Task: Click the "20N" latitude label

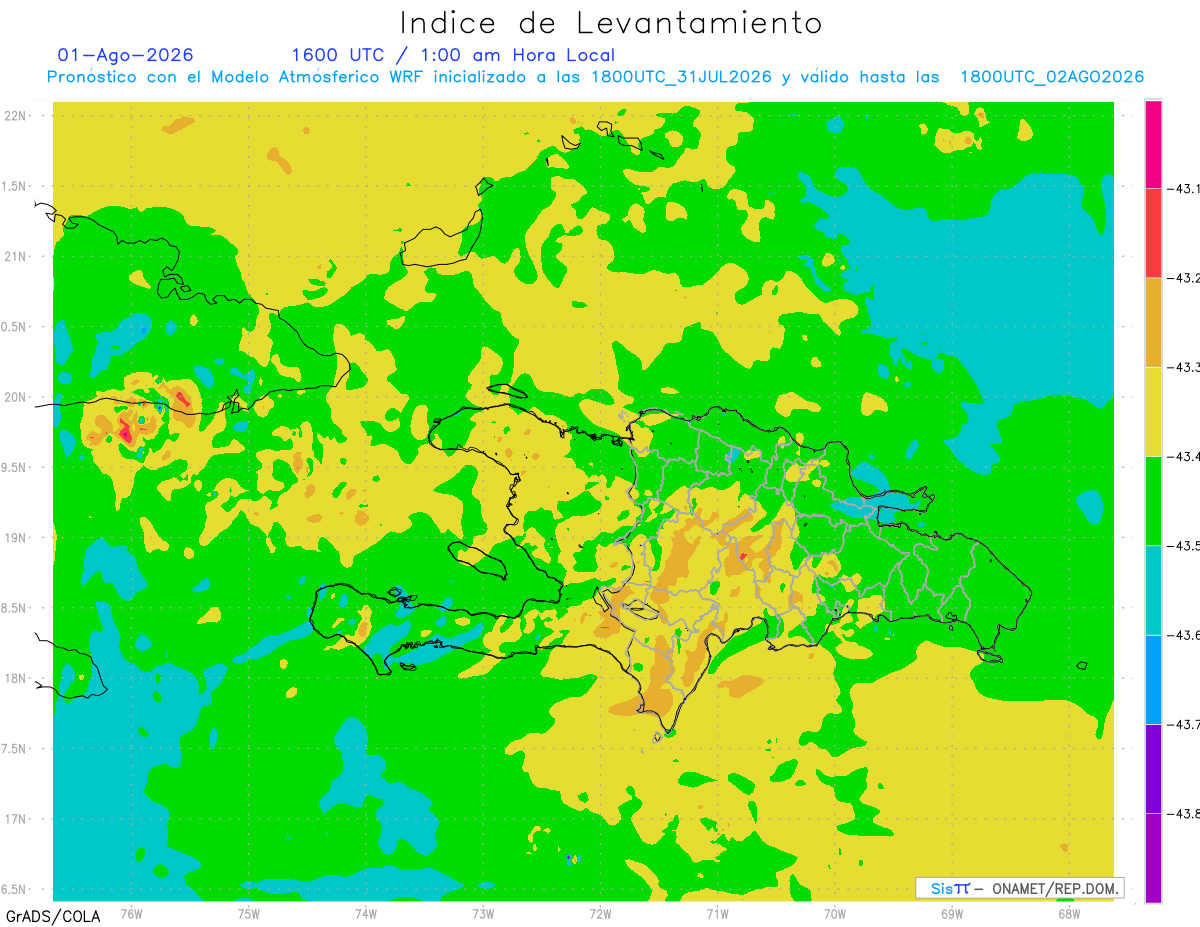Action: (16, 398)
